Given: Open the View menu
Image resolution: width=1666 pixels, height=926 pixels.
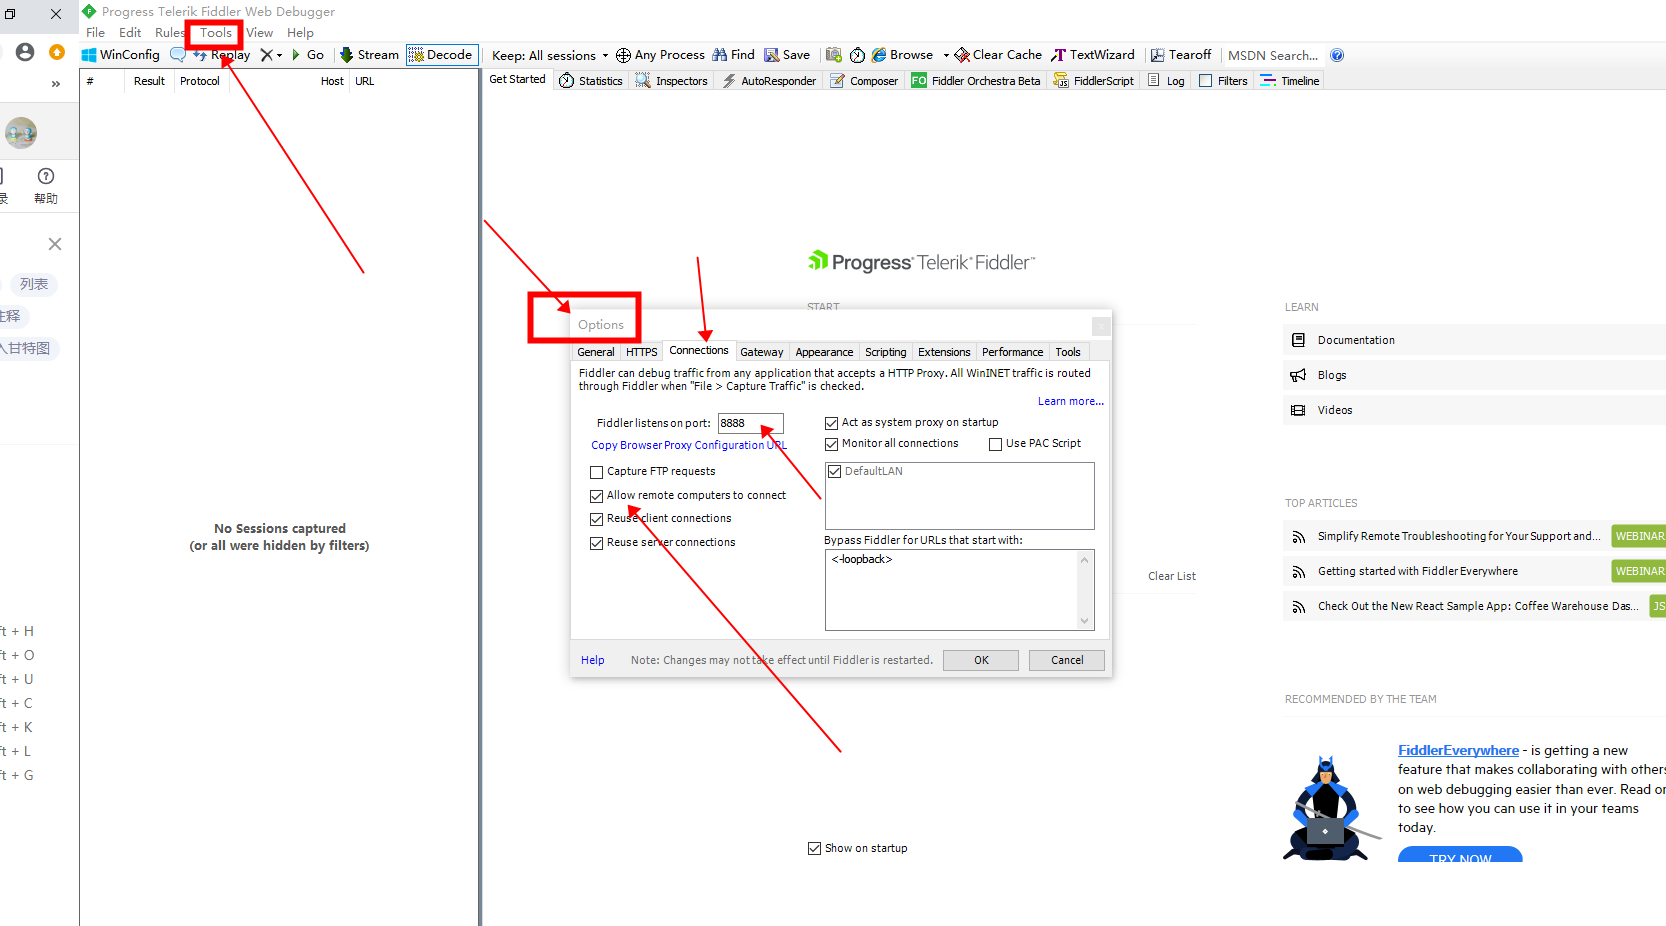Looking at the screenshot, I should pyautogui.click(x=260, y=33).
